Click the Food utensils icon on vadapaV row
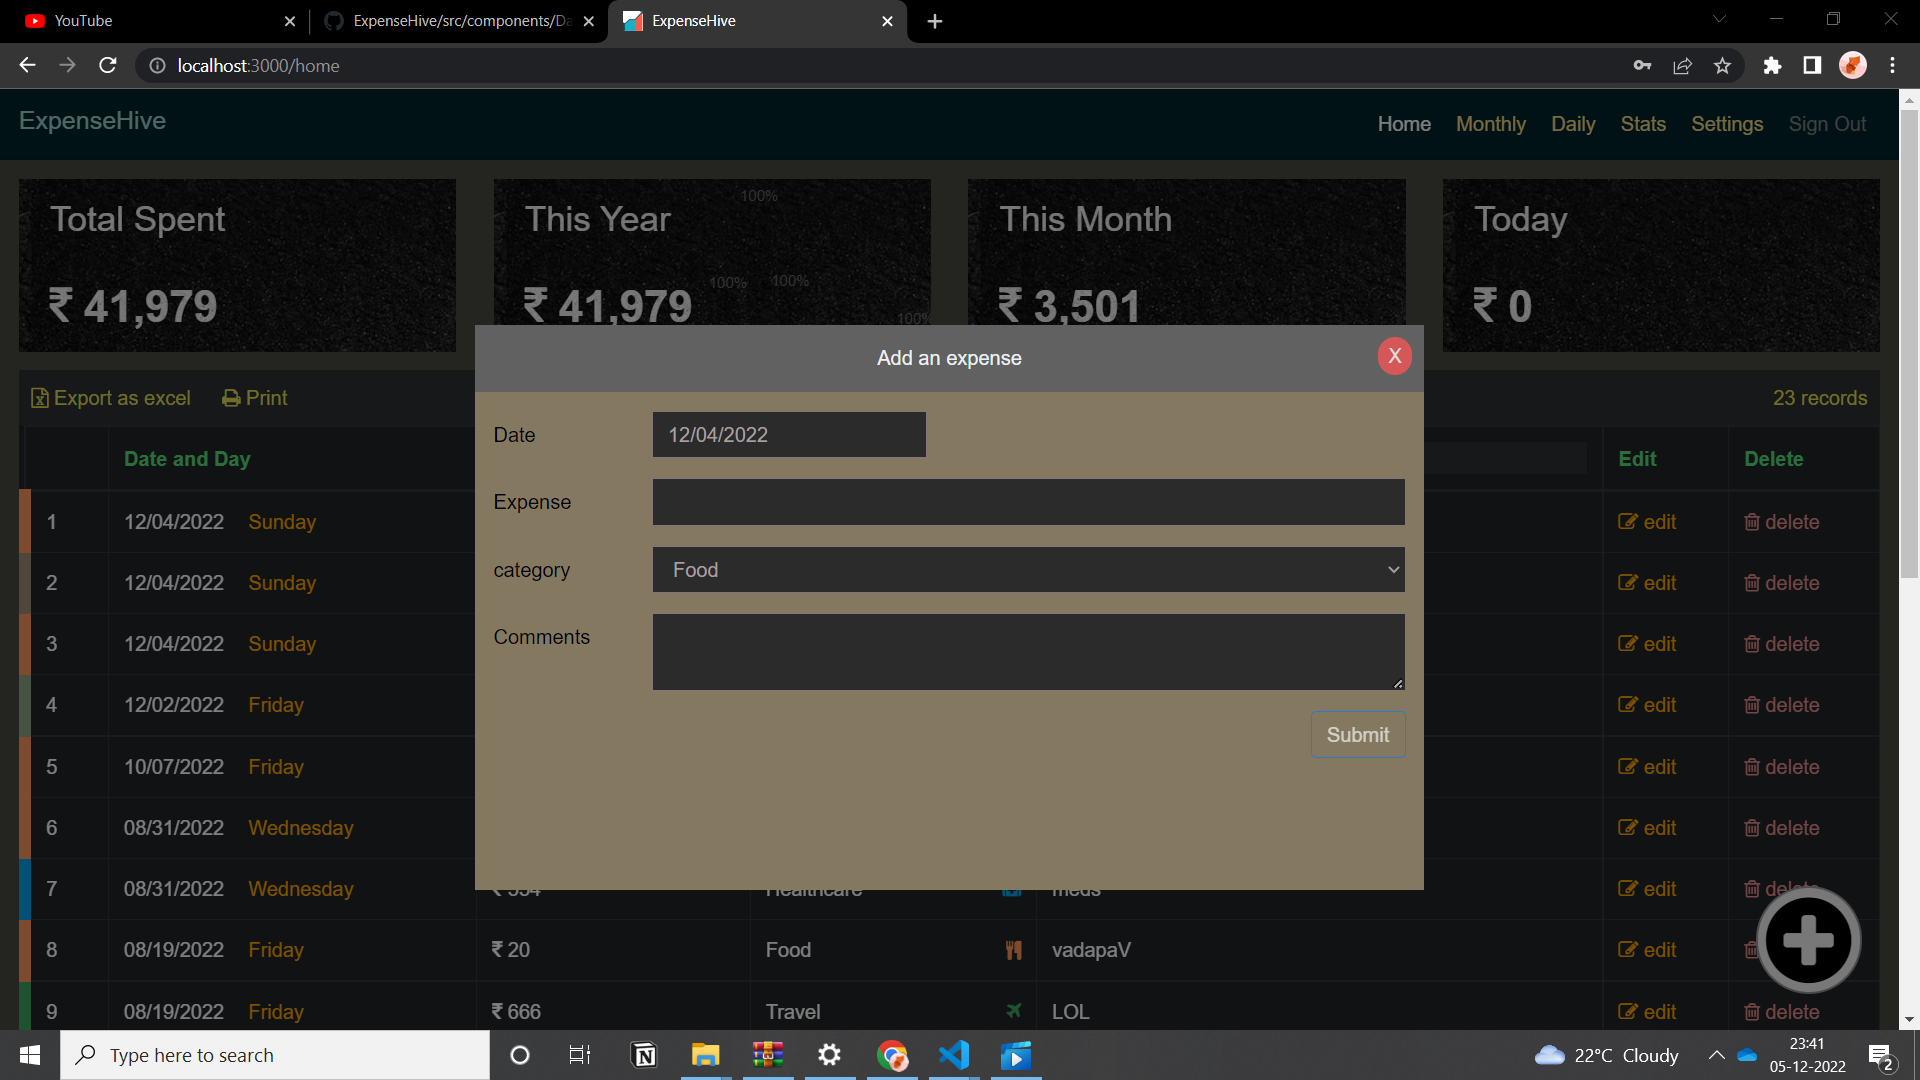The height and width of the screenshot is (1080, 1920). click(x=1013, y=949)
